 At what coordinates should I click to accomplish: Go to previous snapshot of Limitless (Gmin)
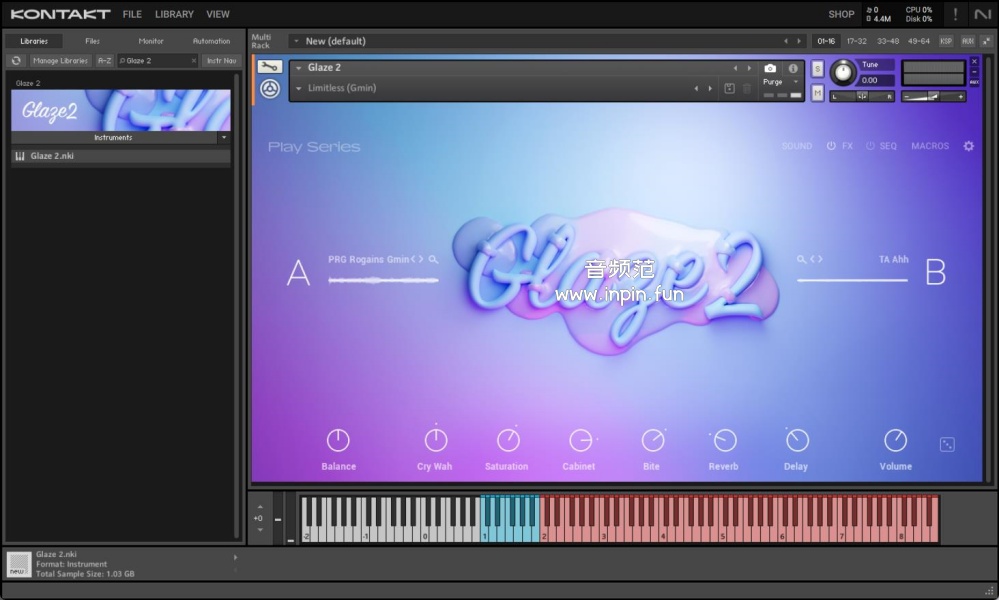pos(696,89)
